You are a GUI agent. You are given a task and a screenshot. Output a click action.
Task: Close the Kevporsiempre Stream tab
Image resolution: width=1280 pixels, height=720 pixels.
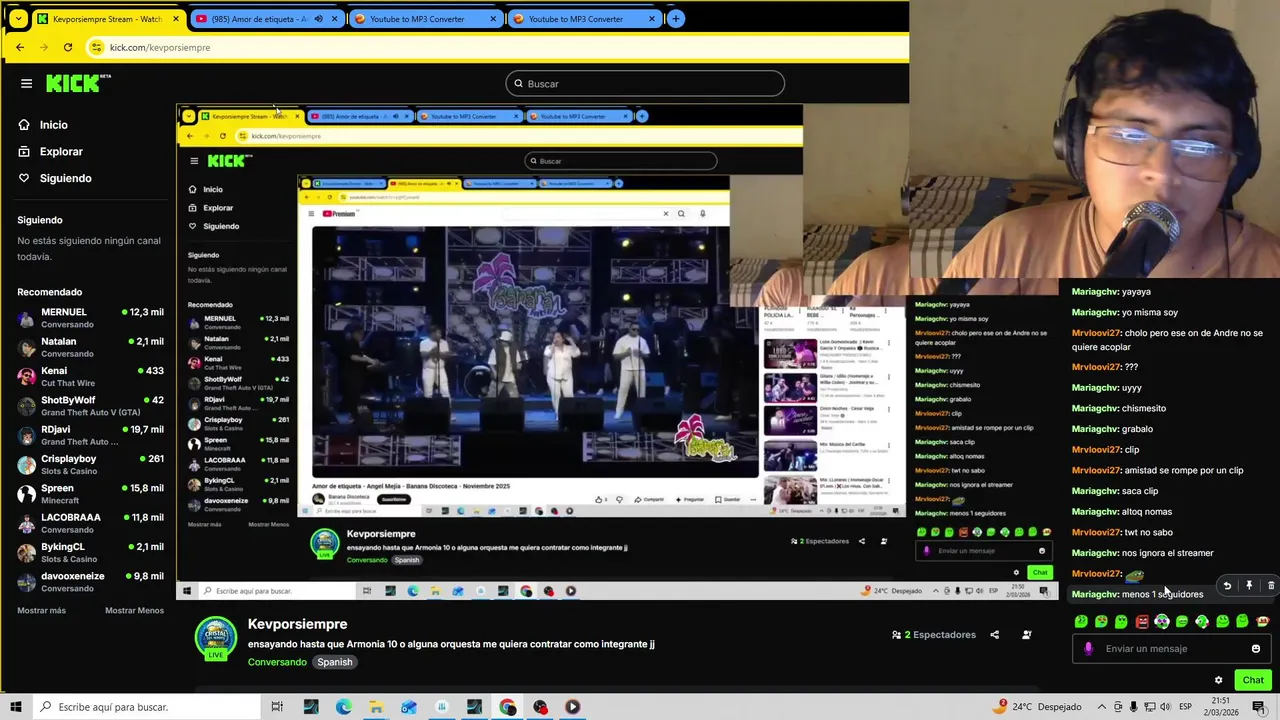(x=176, y=19)
